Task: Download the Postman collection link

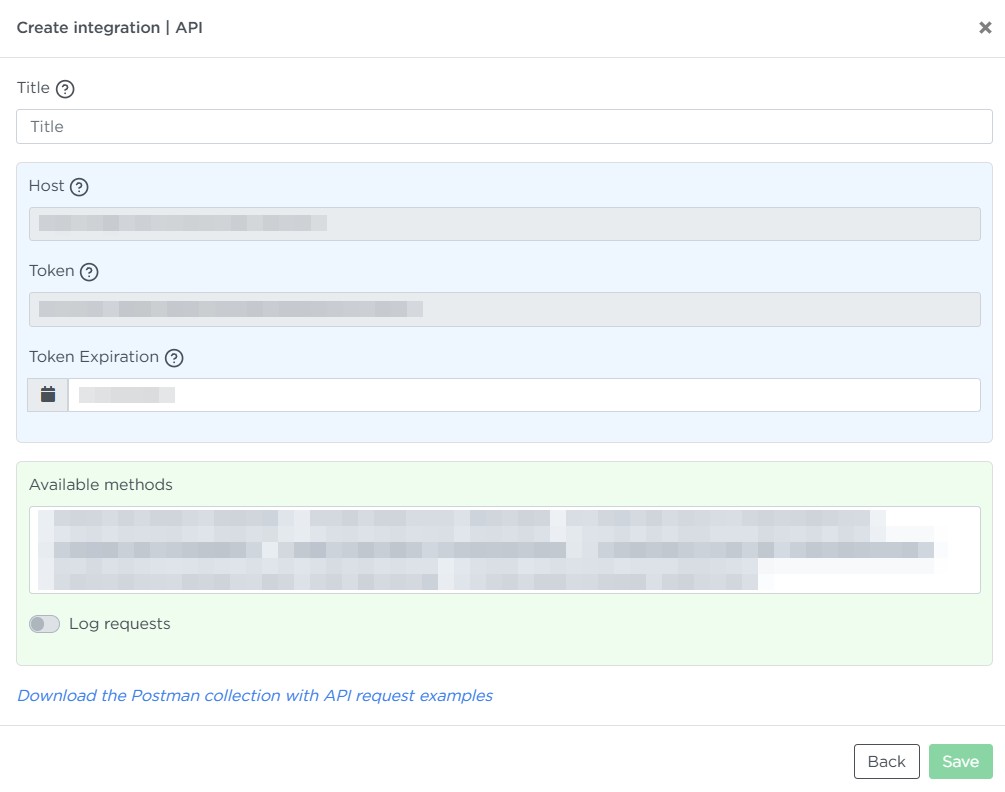Action: (255, 695)
